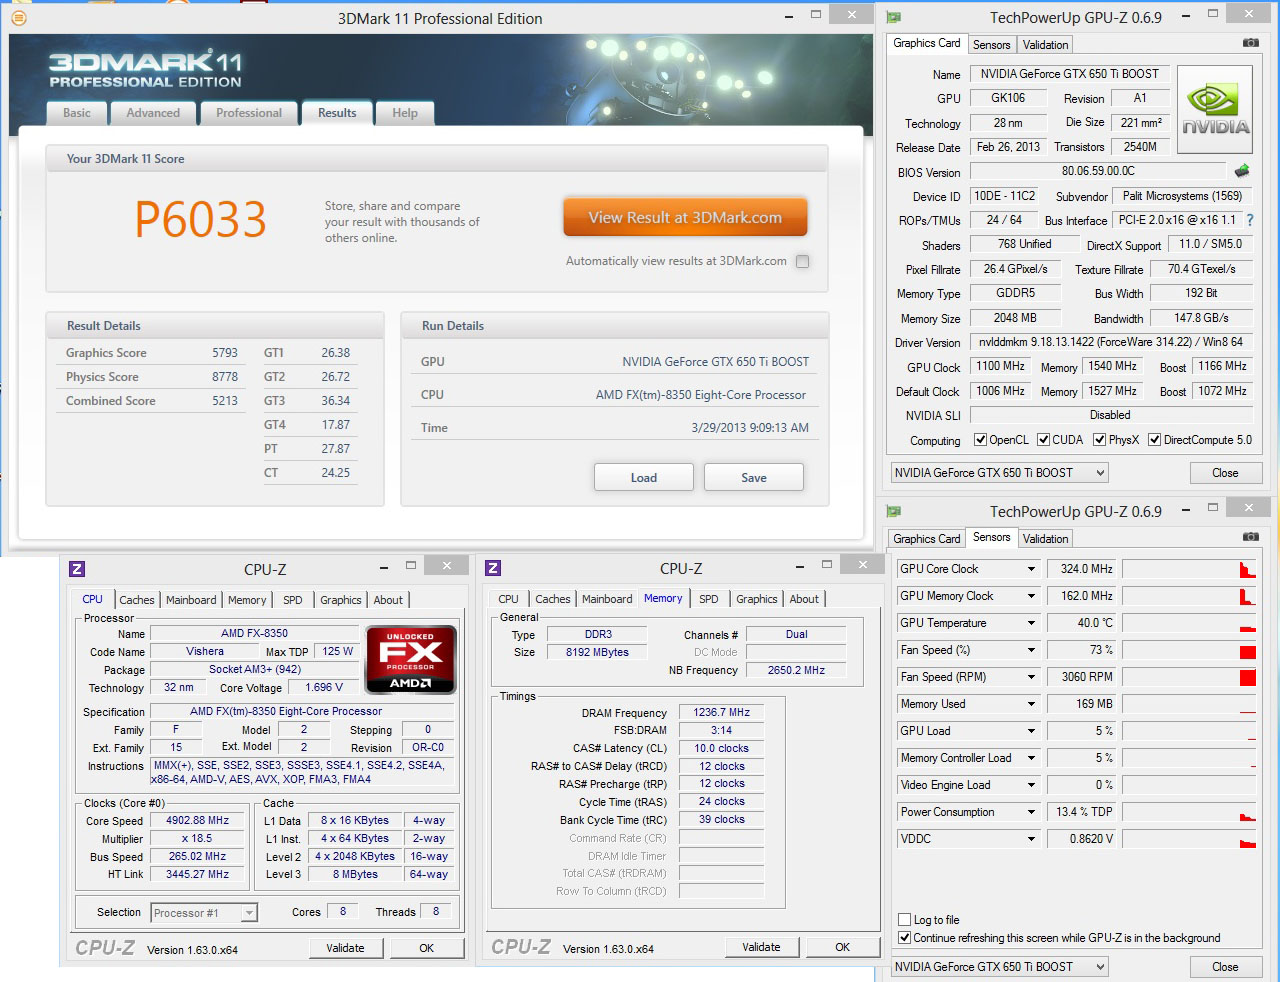Viewport: 1280px width, 982px height.
Task: Click Close in the lower GPU-Z Sensors window
Action: (1225, 967)
